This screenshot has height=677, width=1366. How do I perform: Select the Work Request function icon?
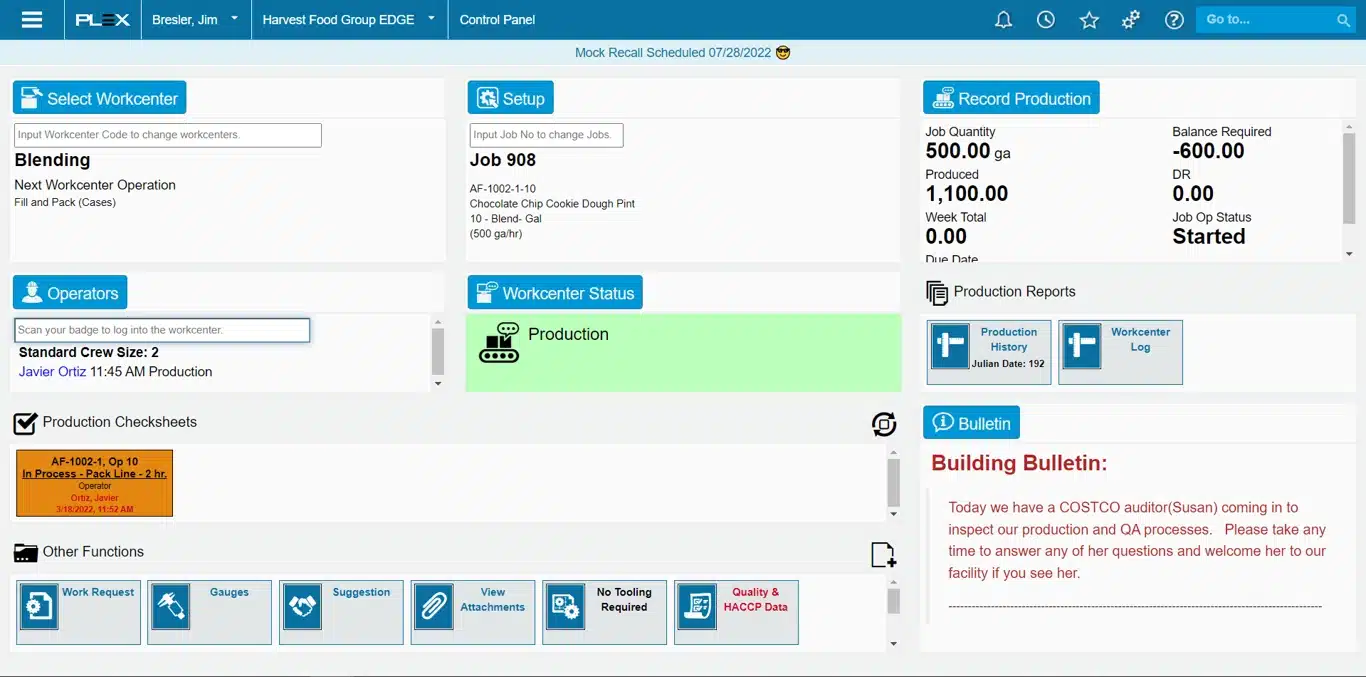pyautogui.click(x=78, y=612)
